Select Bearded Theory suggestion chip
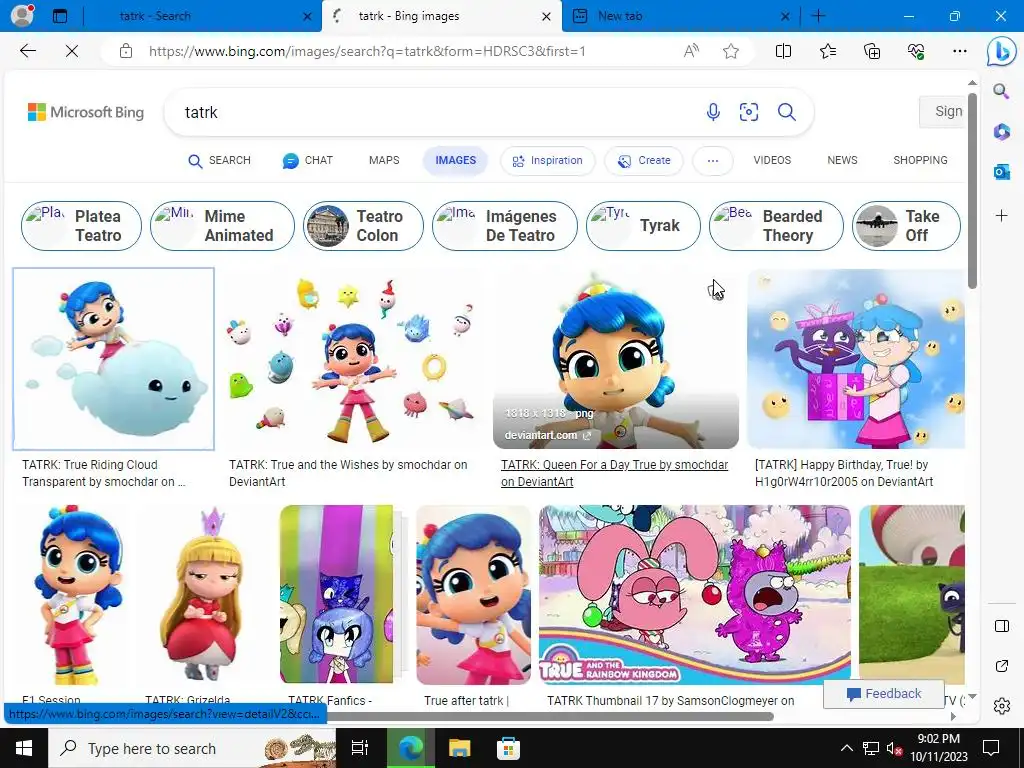The width and height of the screenshot is (1024, 768). (776, 226)
